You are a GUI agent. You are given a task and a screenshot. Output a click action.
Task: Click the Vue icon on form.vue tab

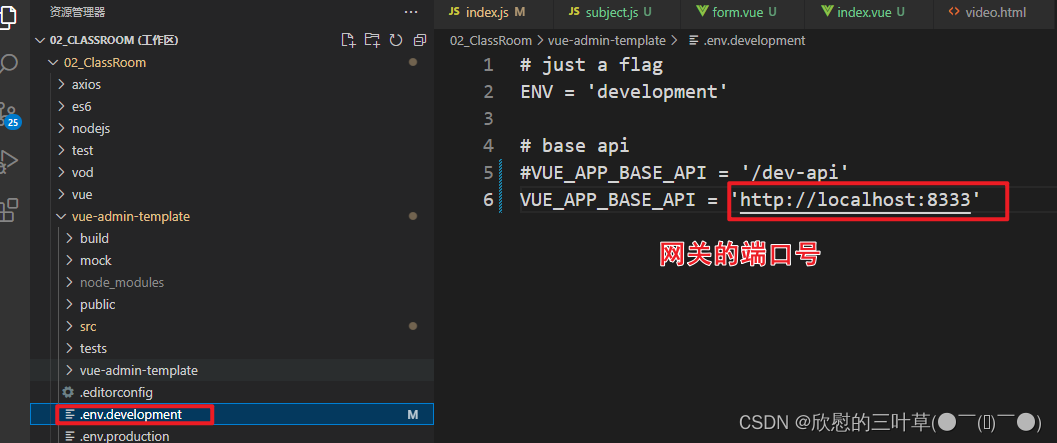point(702,12)
